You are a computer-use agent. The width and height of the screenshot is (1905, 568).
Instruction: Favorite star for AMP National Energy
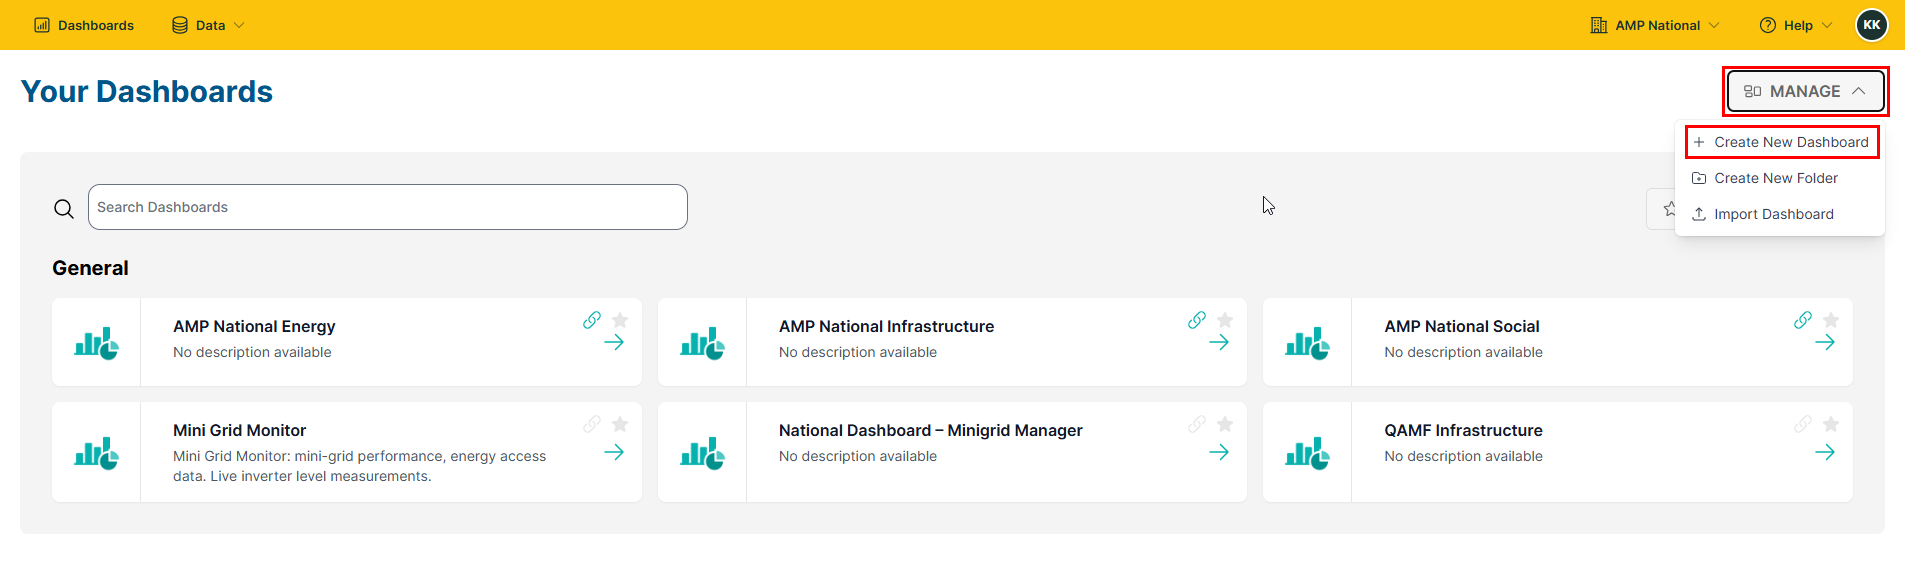click(x=620, y=320)
